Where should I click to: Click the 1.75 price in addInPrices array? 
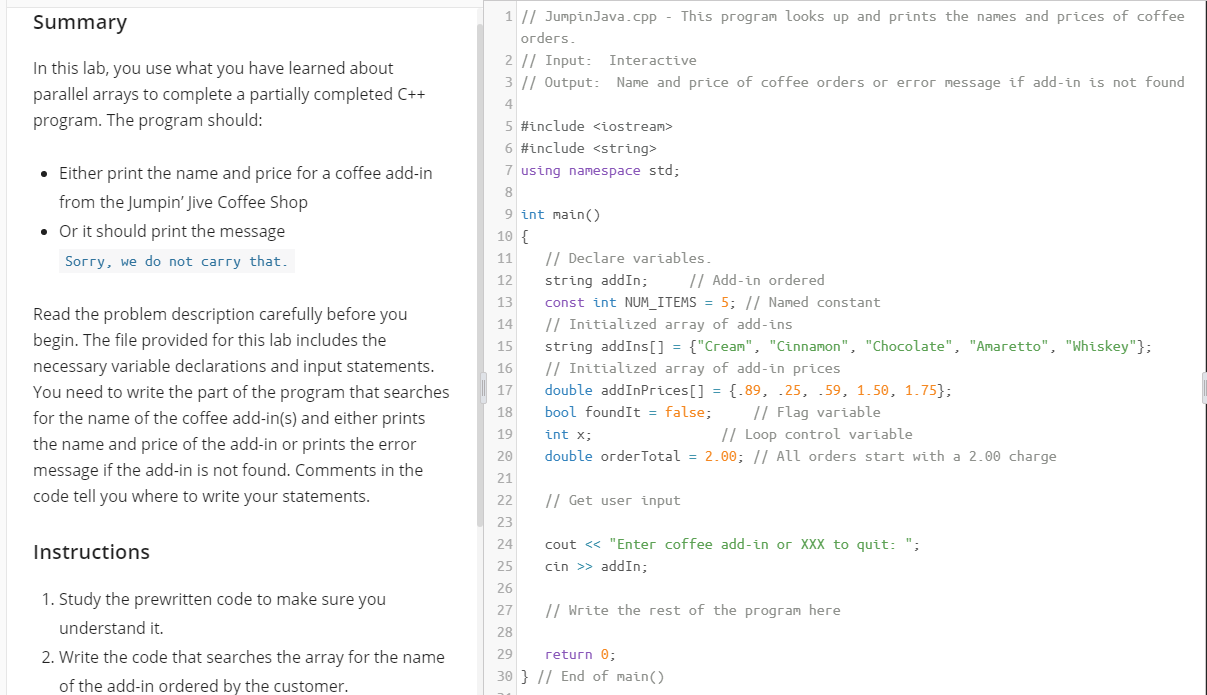tap(919, 390)
